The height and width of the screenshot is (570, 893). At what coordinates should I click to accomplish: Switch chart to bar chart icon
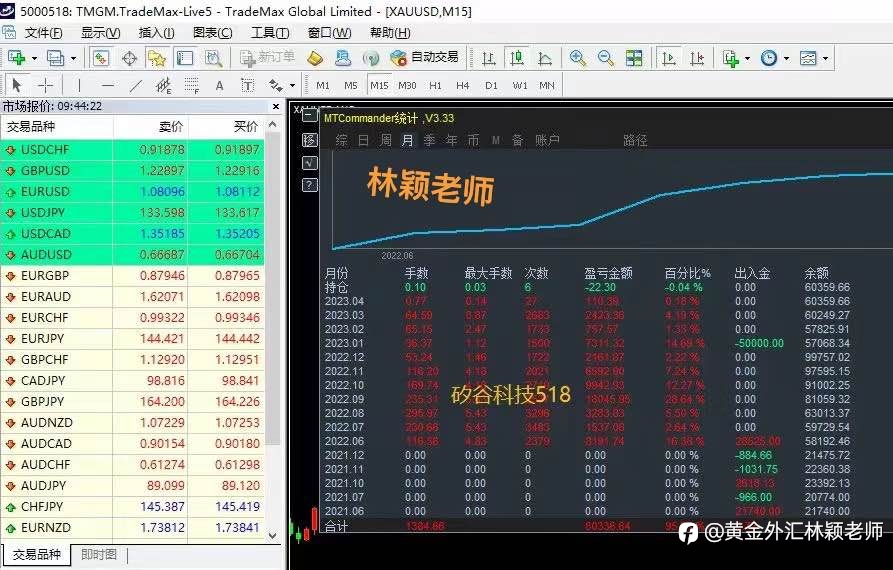[489, 58]
